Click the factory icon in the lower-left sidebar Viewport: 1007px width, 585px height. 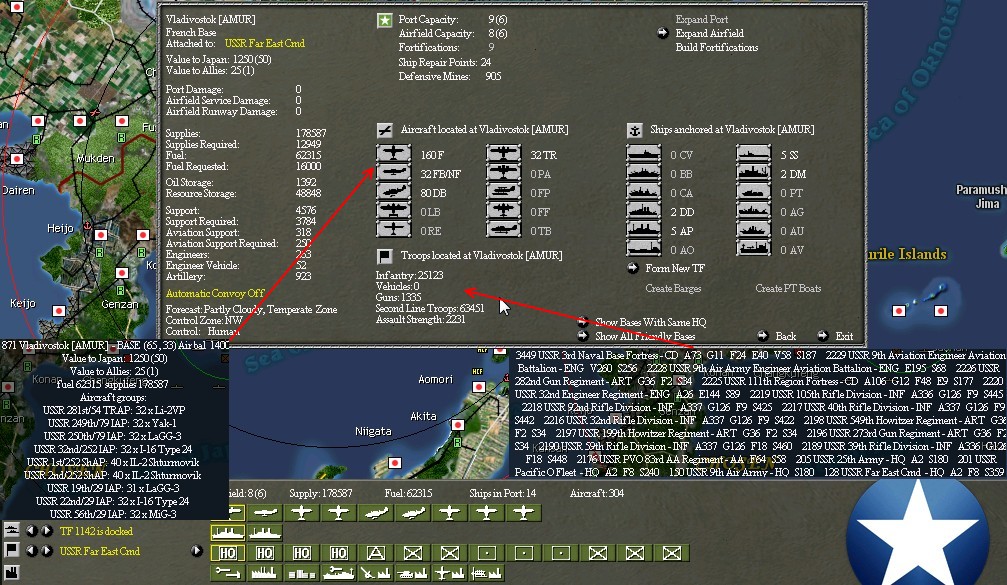tap(12, 572)
